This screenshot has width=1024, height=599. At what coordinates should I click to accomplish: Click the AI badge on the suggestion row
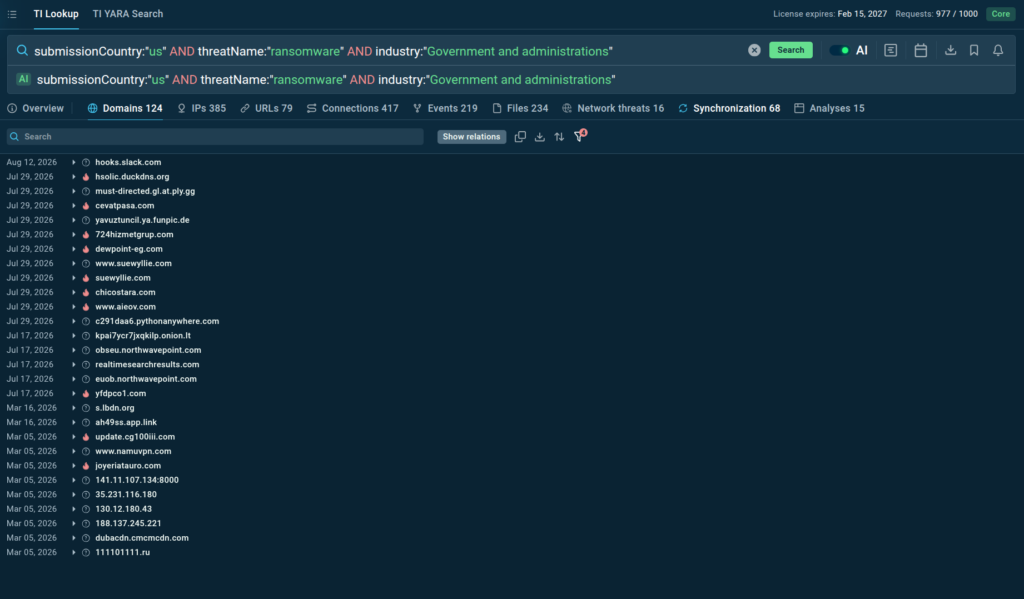tap(24, 79)
